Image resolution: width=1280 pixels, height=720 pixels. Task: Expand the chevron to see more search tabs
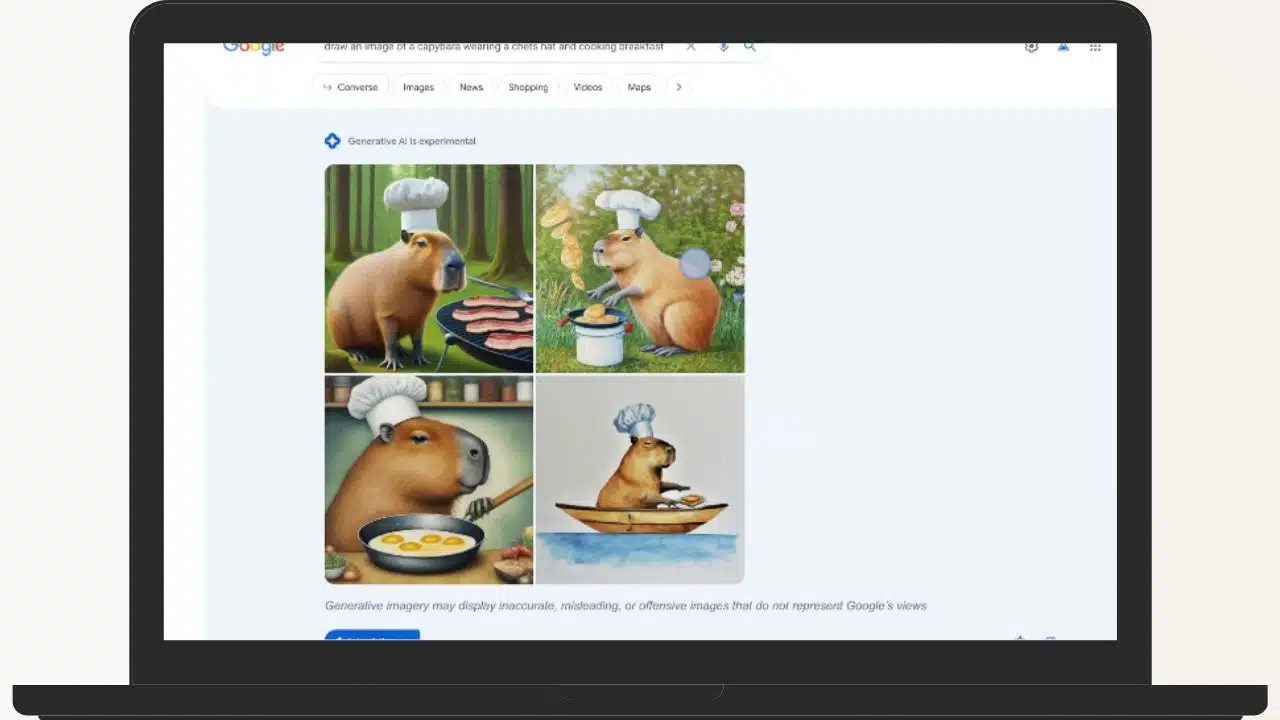click(x=679, y=87)
